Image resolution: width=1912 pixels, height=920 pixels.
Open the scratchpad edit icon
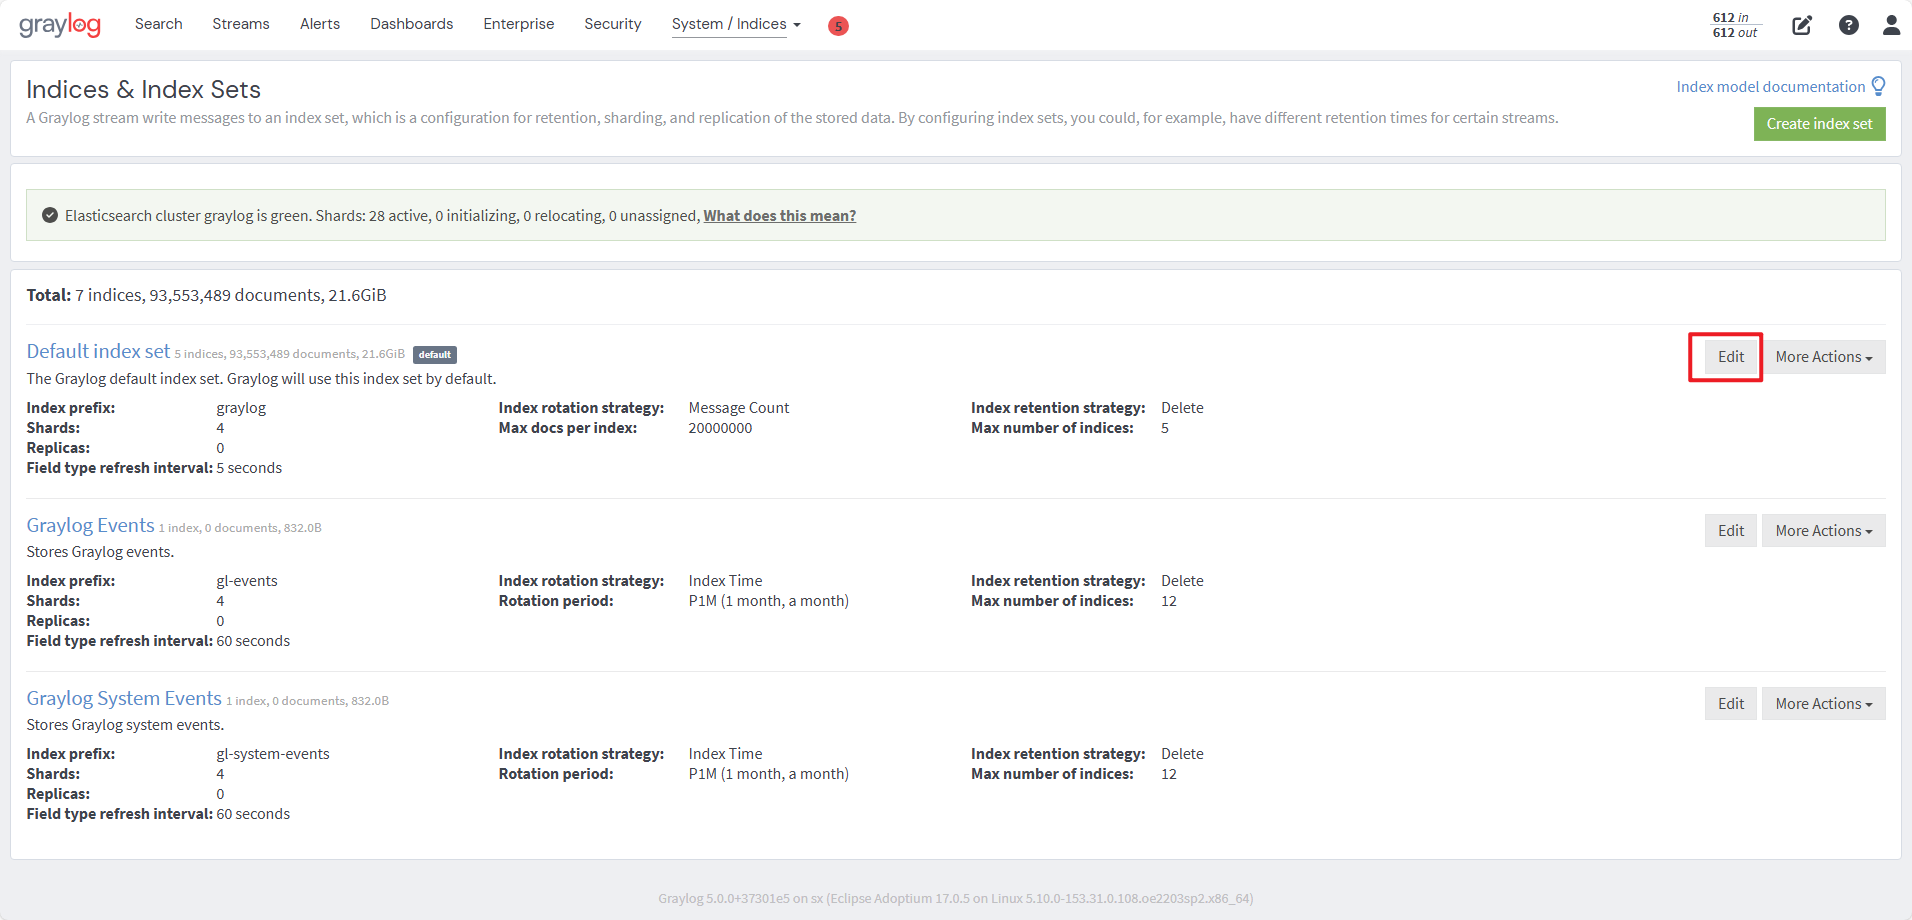[x=1802, y=25]
